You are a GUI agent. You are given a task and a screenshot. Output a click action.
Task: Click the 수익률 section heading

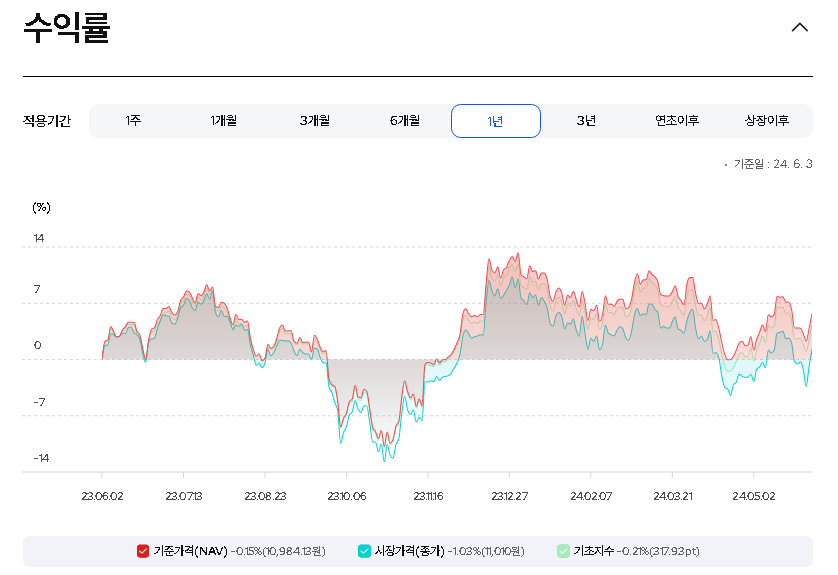(67, 27)
